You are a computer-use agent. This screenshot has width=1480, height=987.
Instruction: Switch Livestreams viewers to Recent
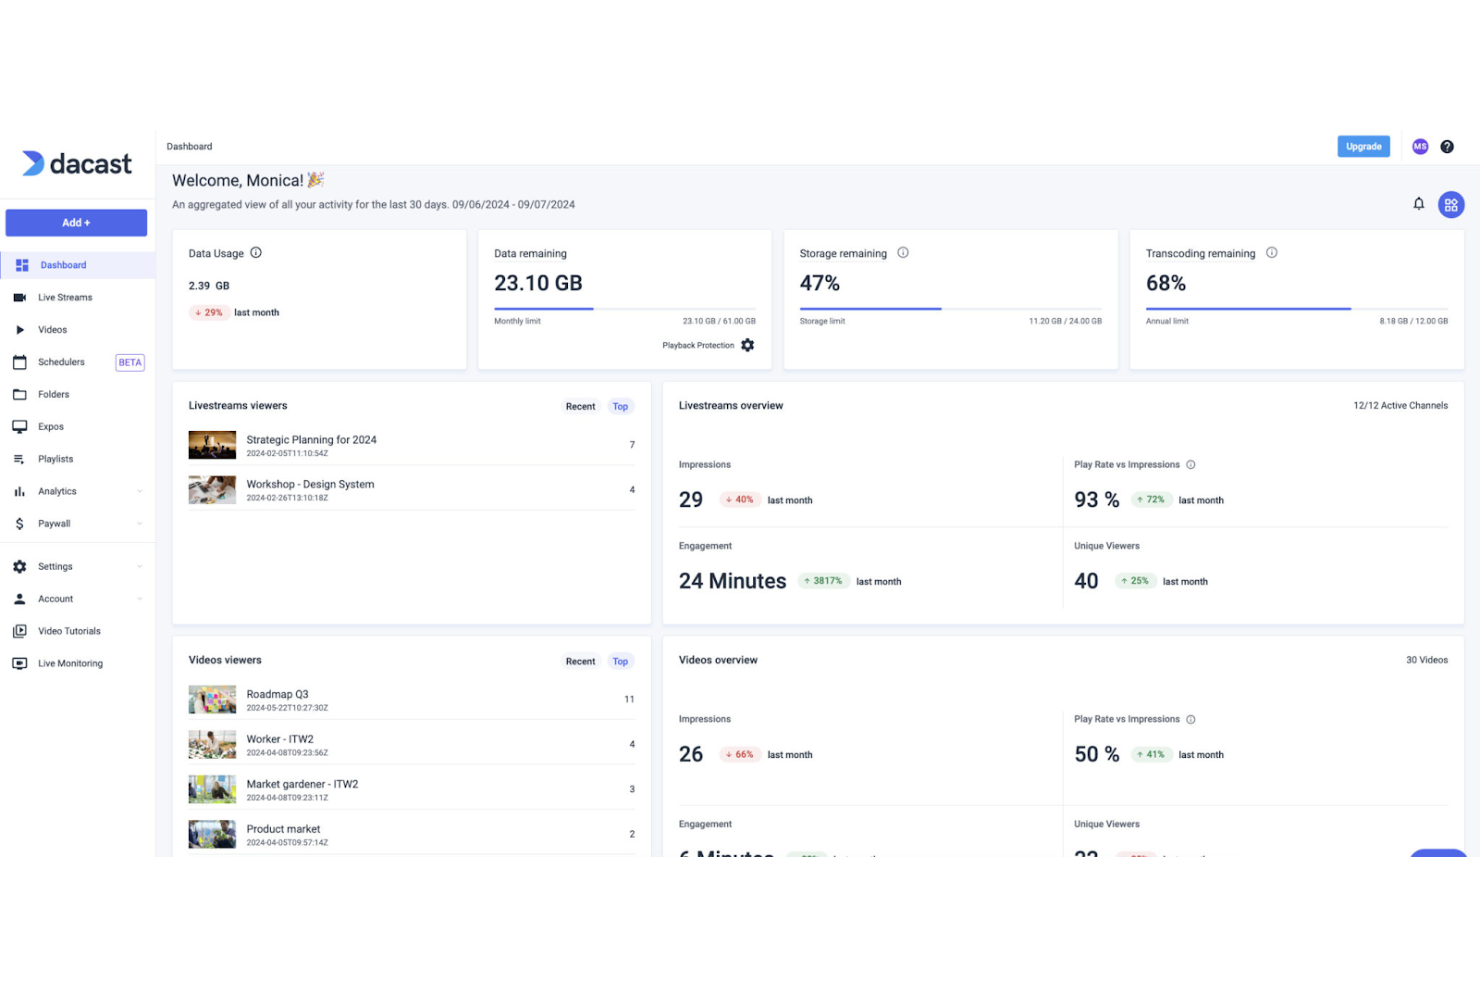tap(580, 406)
